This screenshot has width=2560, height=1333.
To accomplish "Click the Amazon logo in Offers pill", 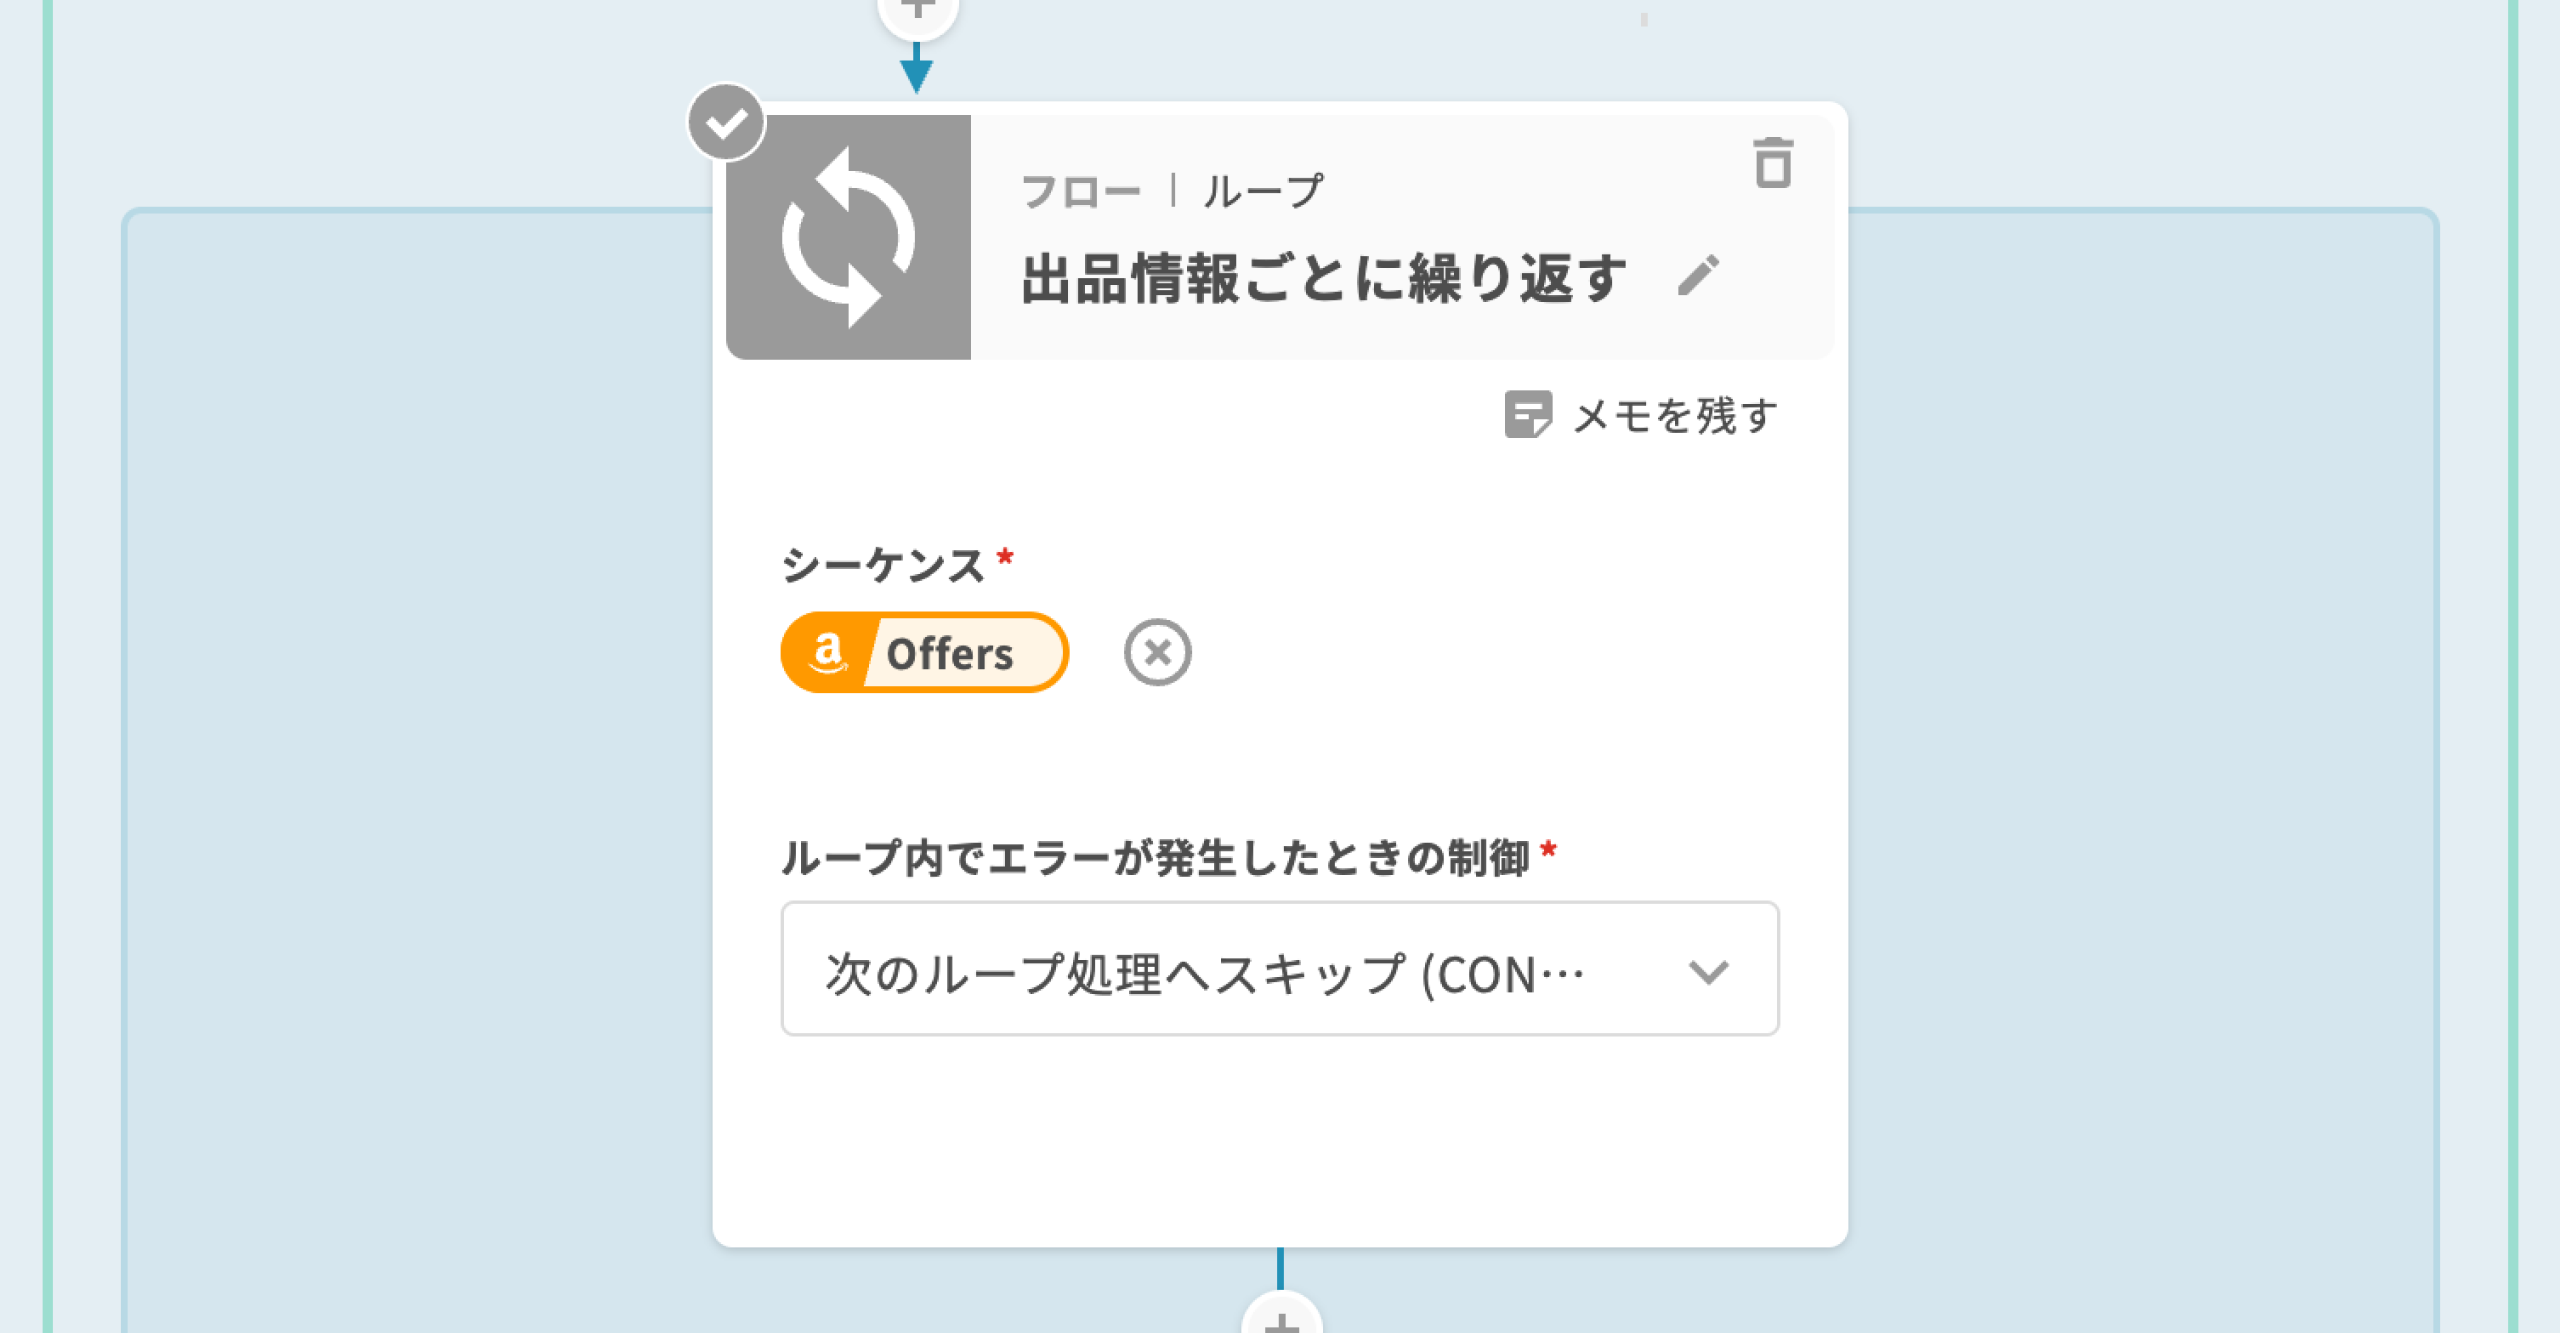I will [827, 653].
